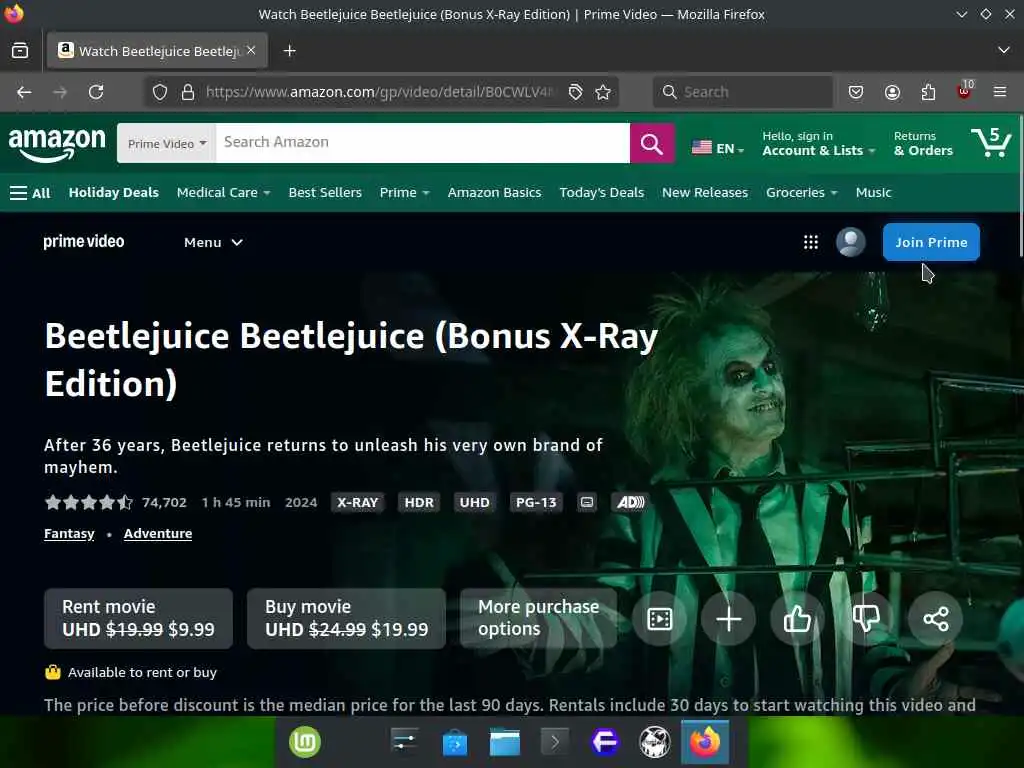1024x768 pixels.
Task: Open the EN language selector
Action: coord(718,148)
